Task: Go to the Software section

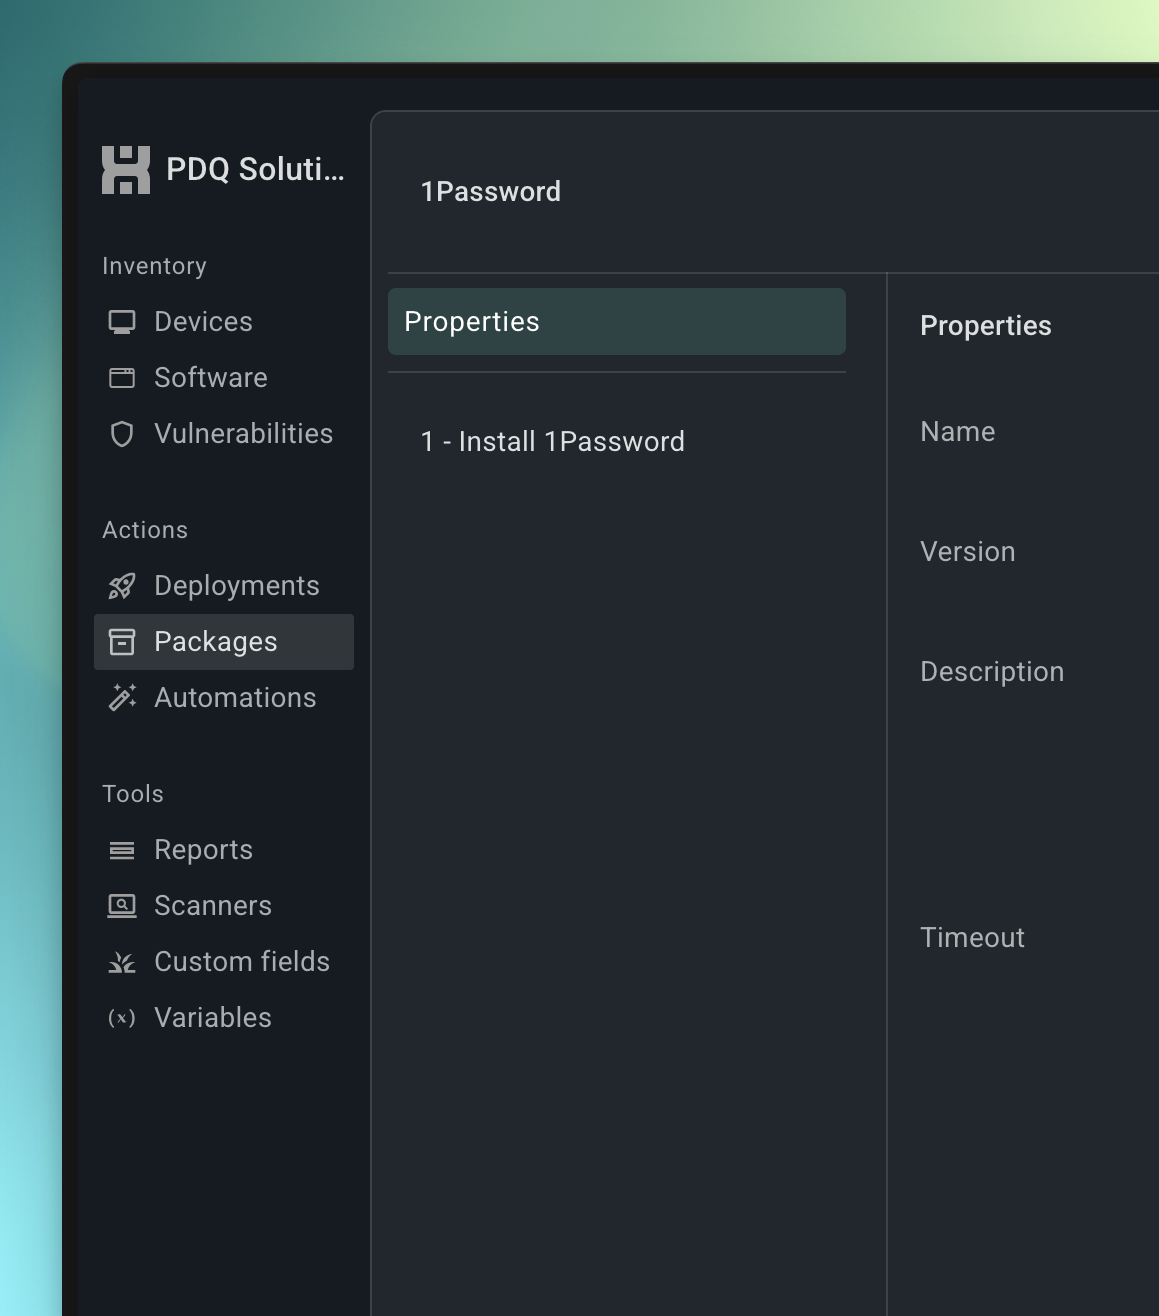Action: pos(224,378)
